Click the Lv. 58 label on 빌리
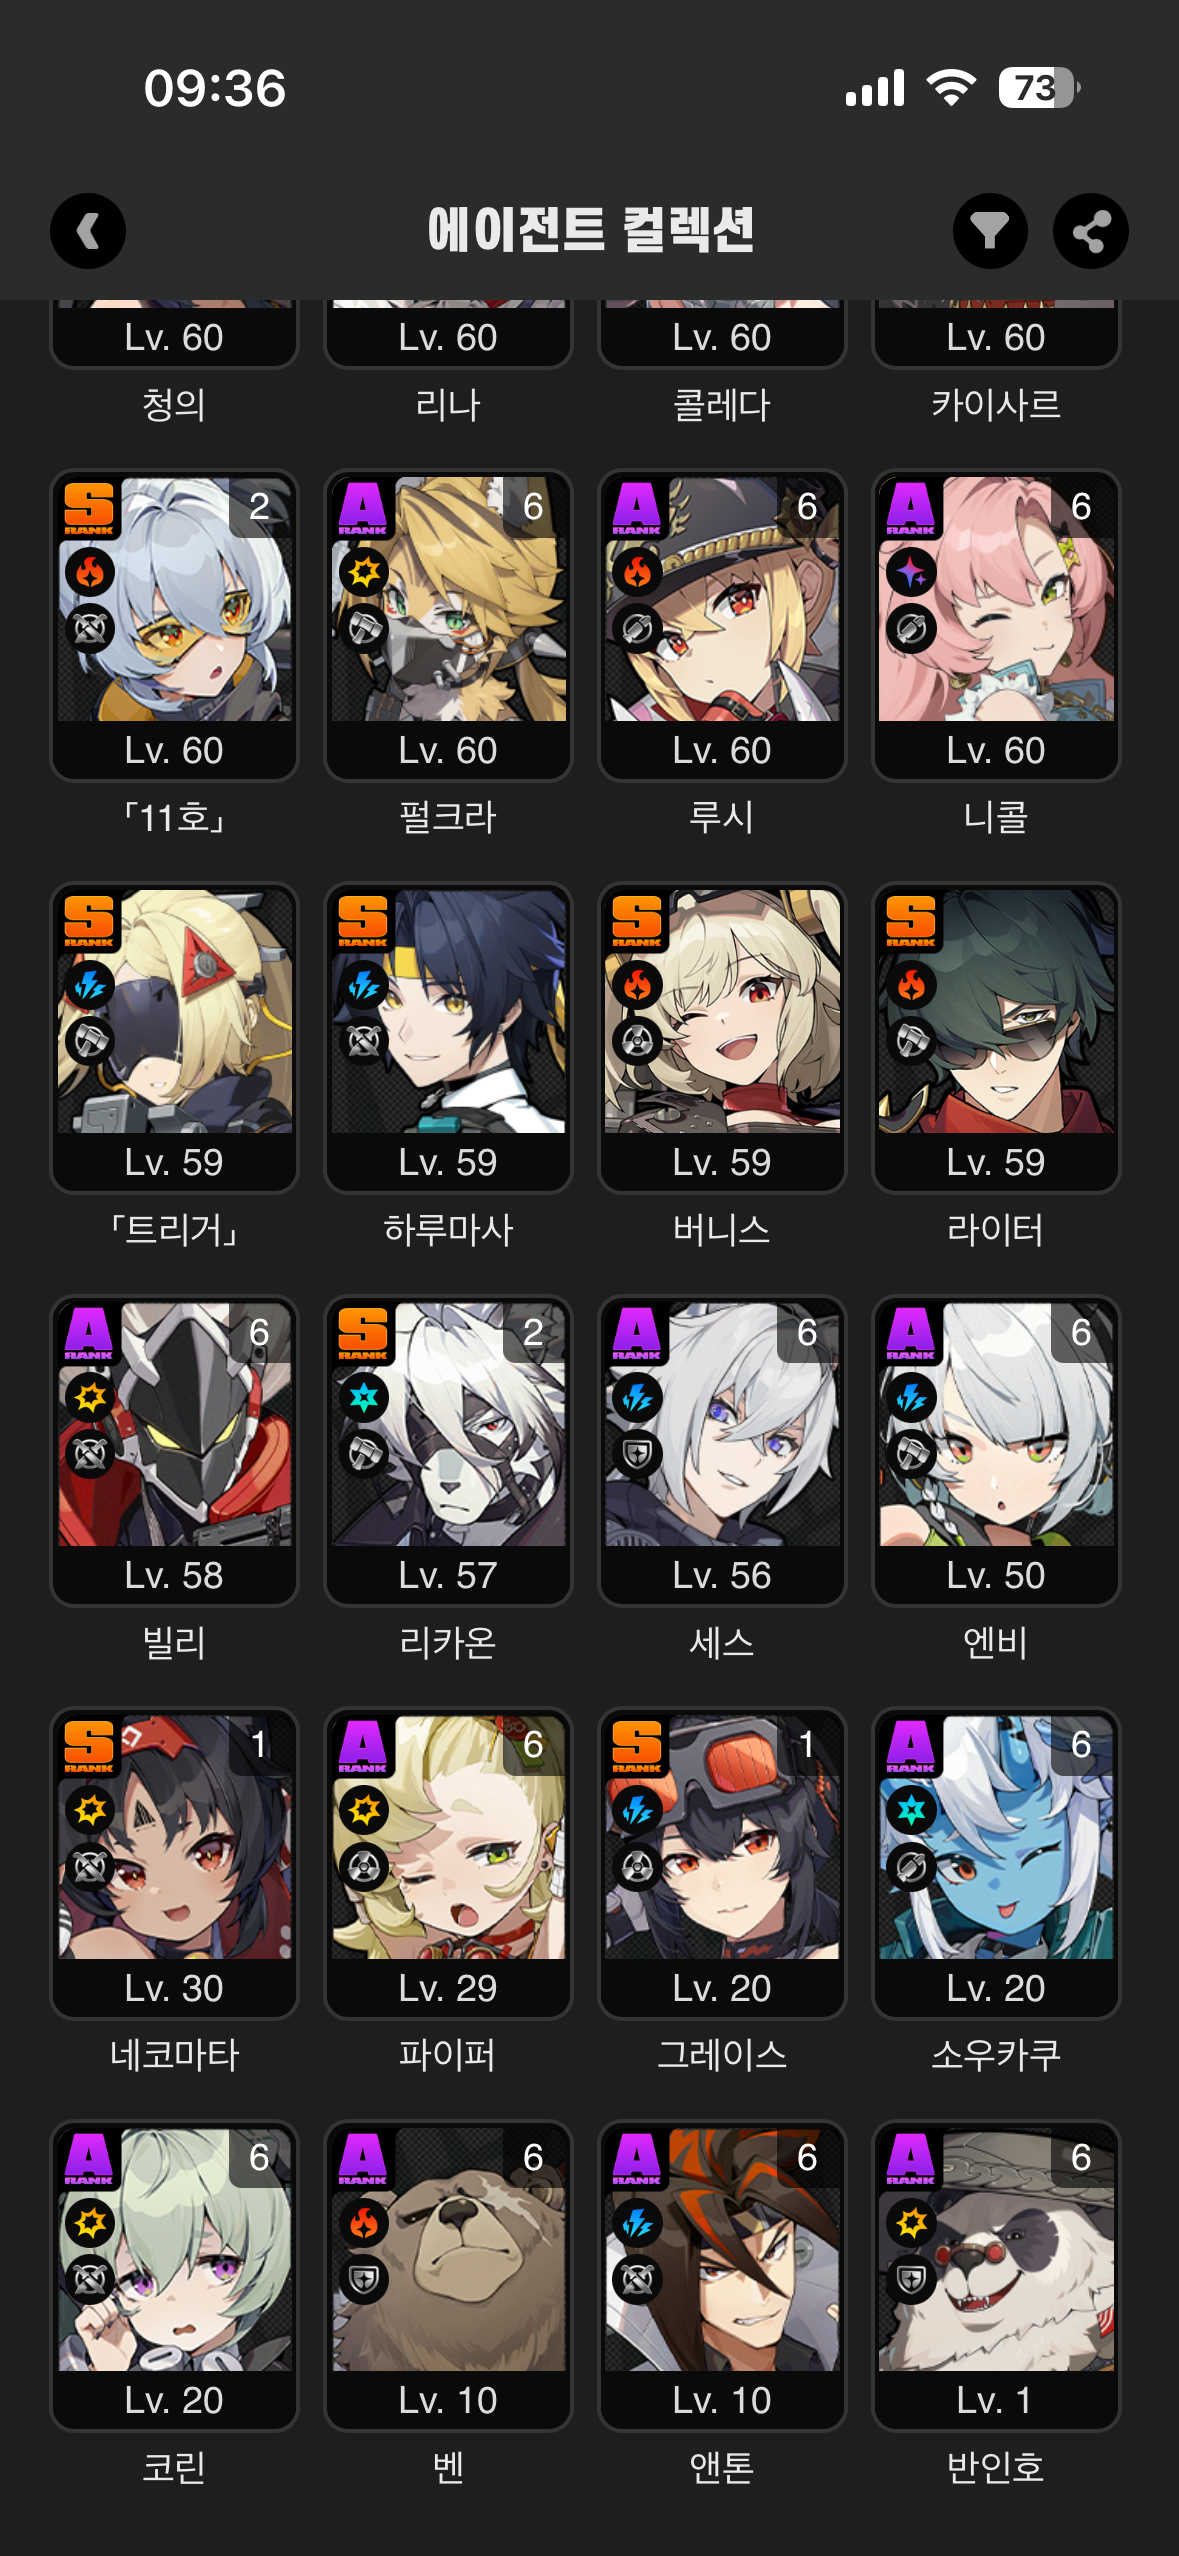Screen dimensions: 1179x2556 click(x=174, y=1576)
